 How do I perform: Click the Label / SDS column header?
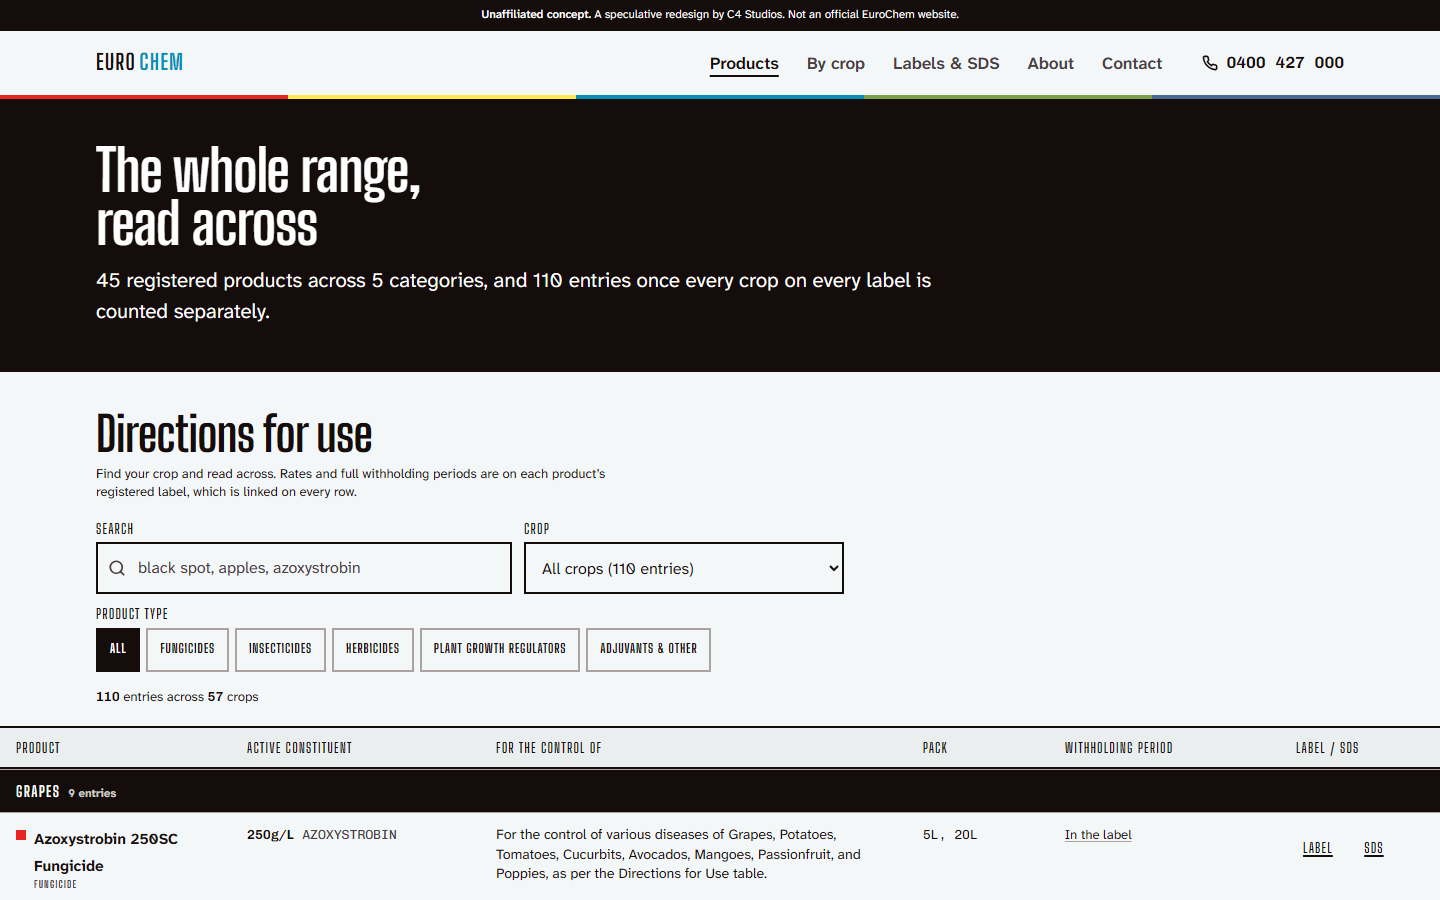pyautogui.click(x=1327, y=748)
